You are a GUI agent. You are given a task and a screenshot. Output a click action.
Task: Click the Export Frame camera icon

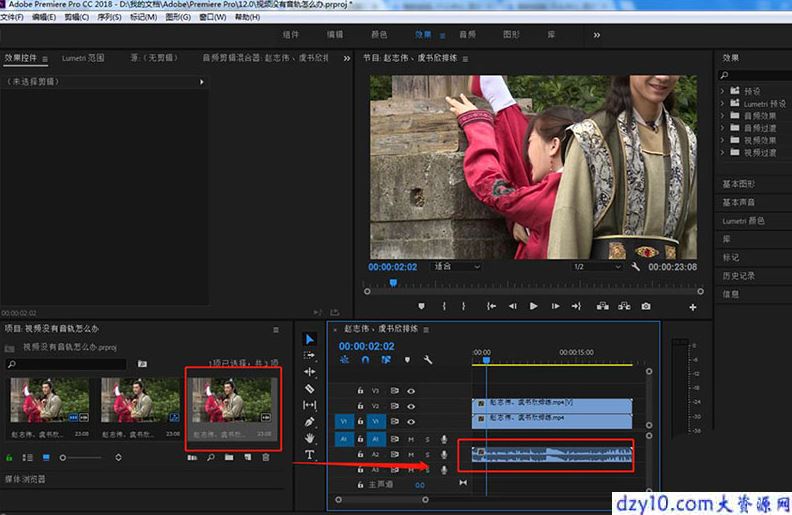646,306
